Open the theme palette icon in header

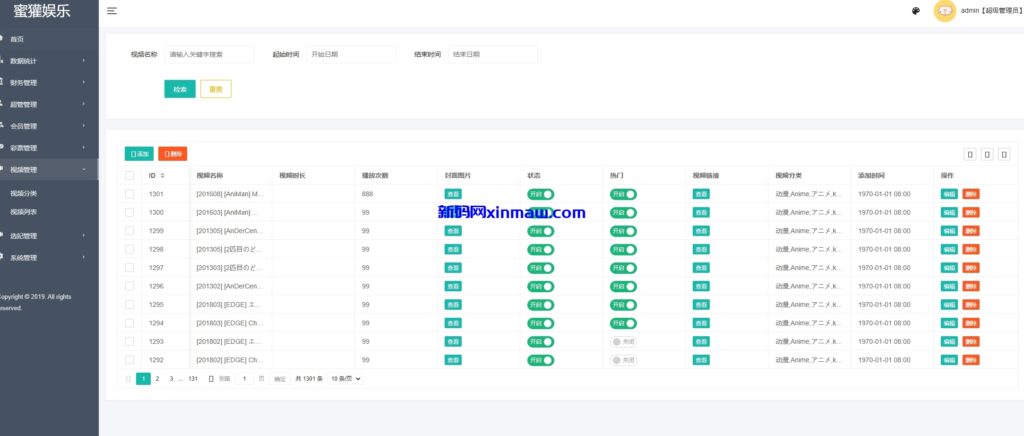tap(915, 11)
